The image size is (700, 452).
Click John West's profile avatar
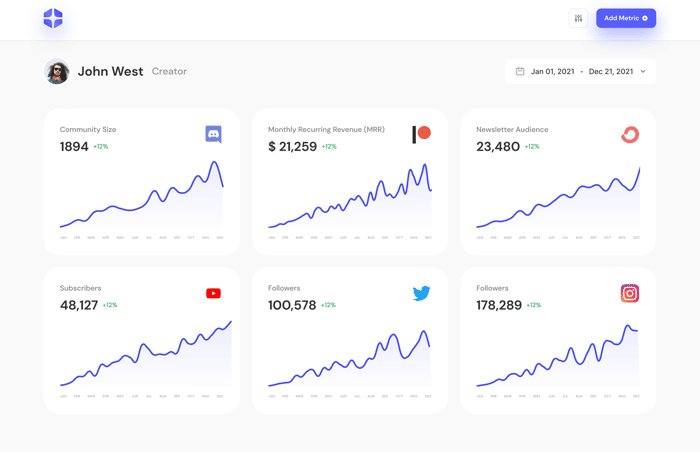[57, 71]
